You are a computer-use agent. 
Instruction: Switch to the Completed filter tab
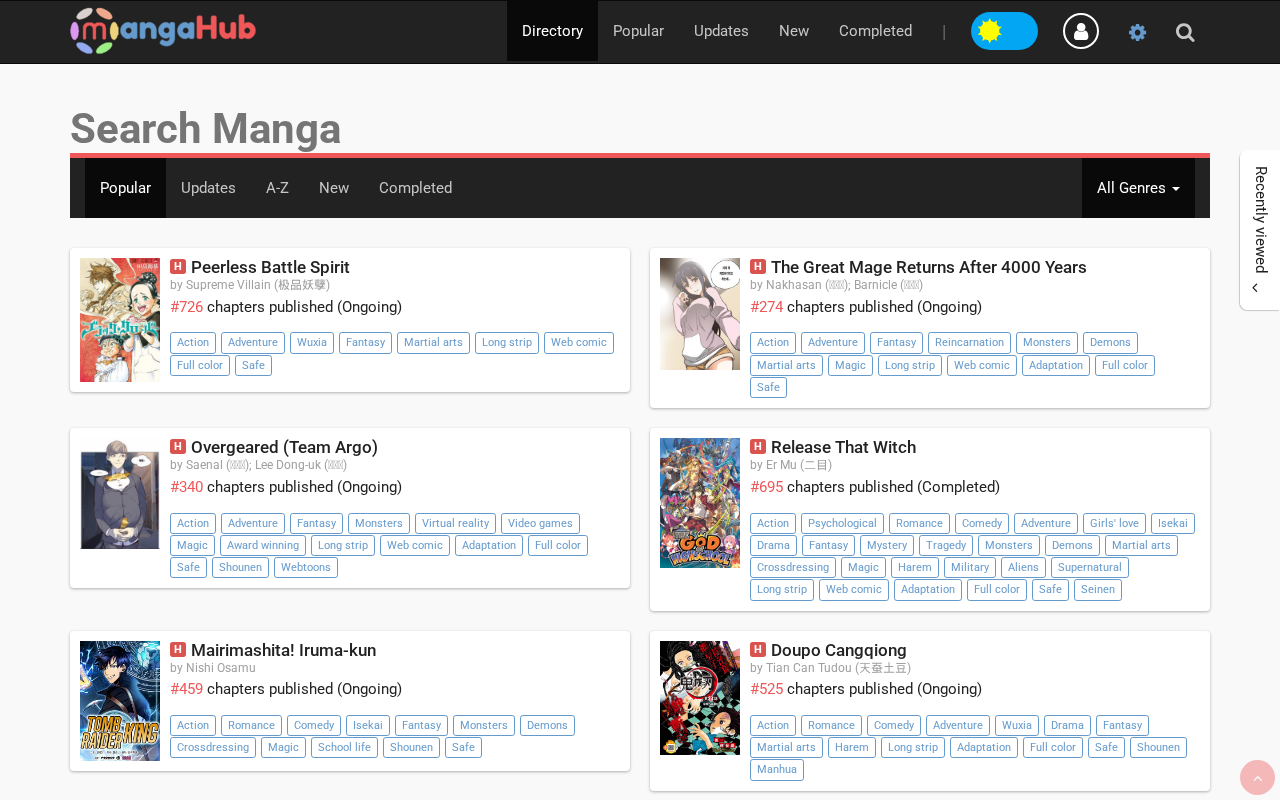(415, 188)
